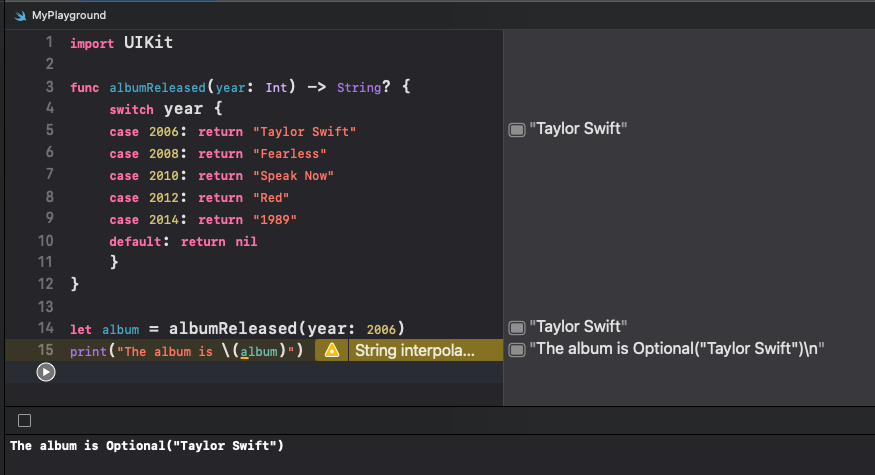Image resolution: width=875 pixels, height=475 pixels.
Task: Click the "Taylor Swift" string literal in code
Action: (x=304, y=132)
